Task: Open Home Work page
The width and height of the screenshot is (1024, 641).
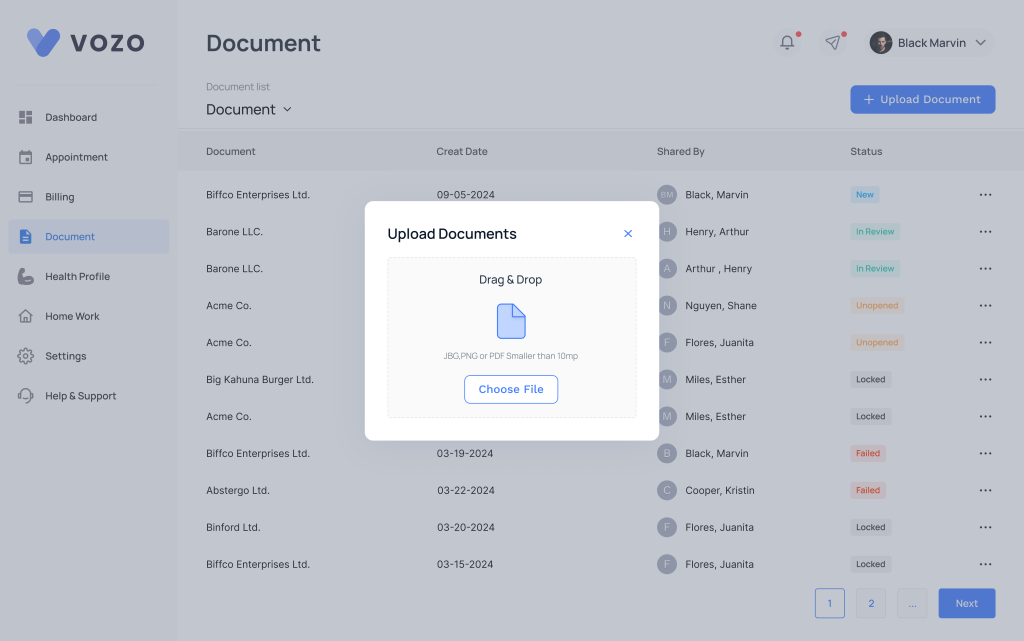Action: (72, 316)
